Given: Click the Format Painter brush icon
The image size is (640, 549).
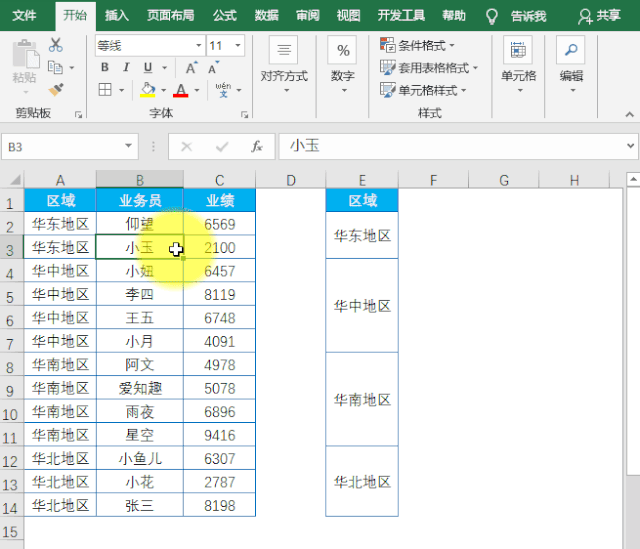Looking at the screenshot, I should tap(55, 89).
